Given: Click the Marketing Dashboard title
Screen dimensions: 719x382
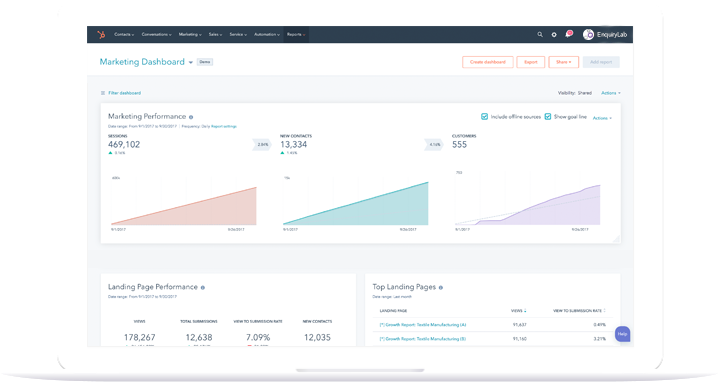Looking at the screenshot, I should [x=142, y=62].
